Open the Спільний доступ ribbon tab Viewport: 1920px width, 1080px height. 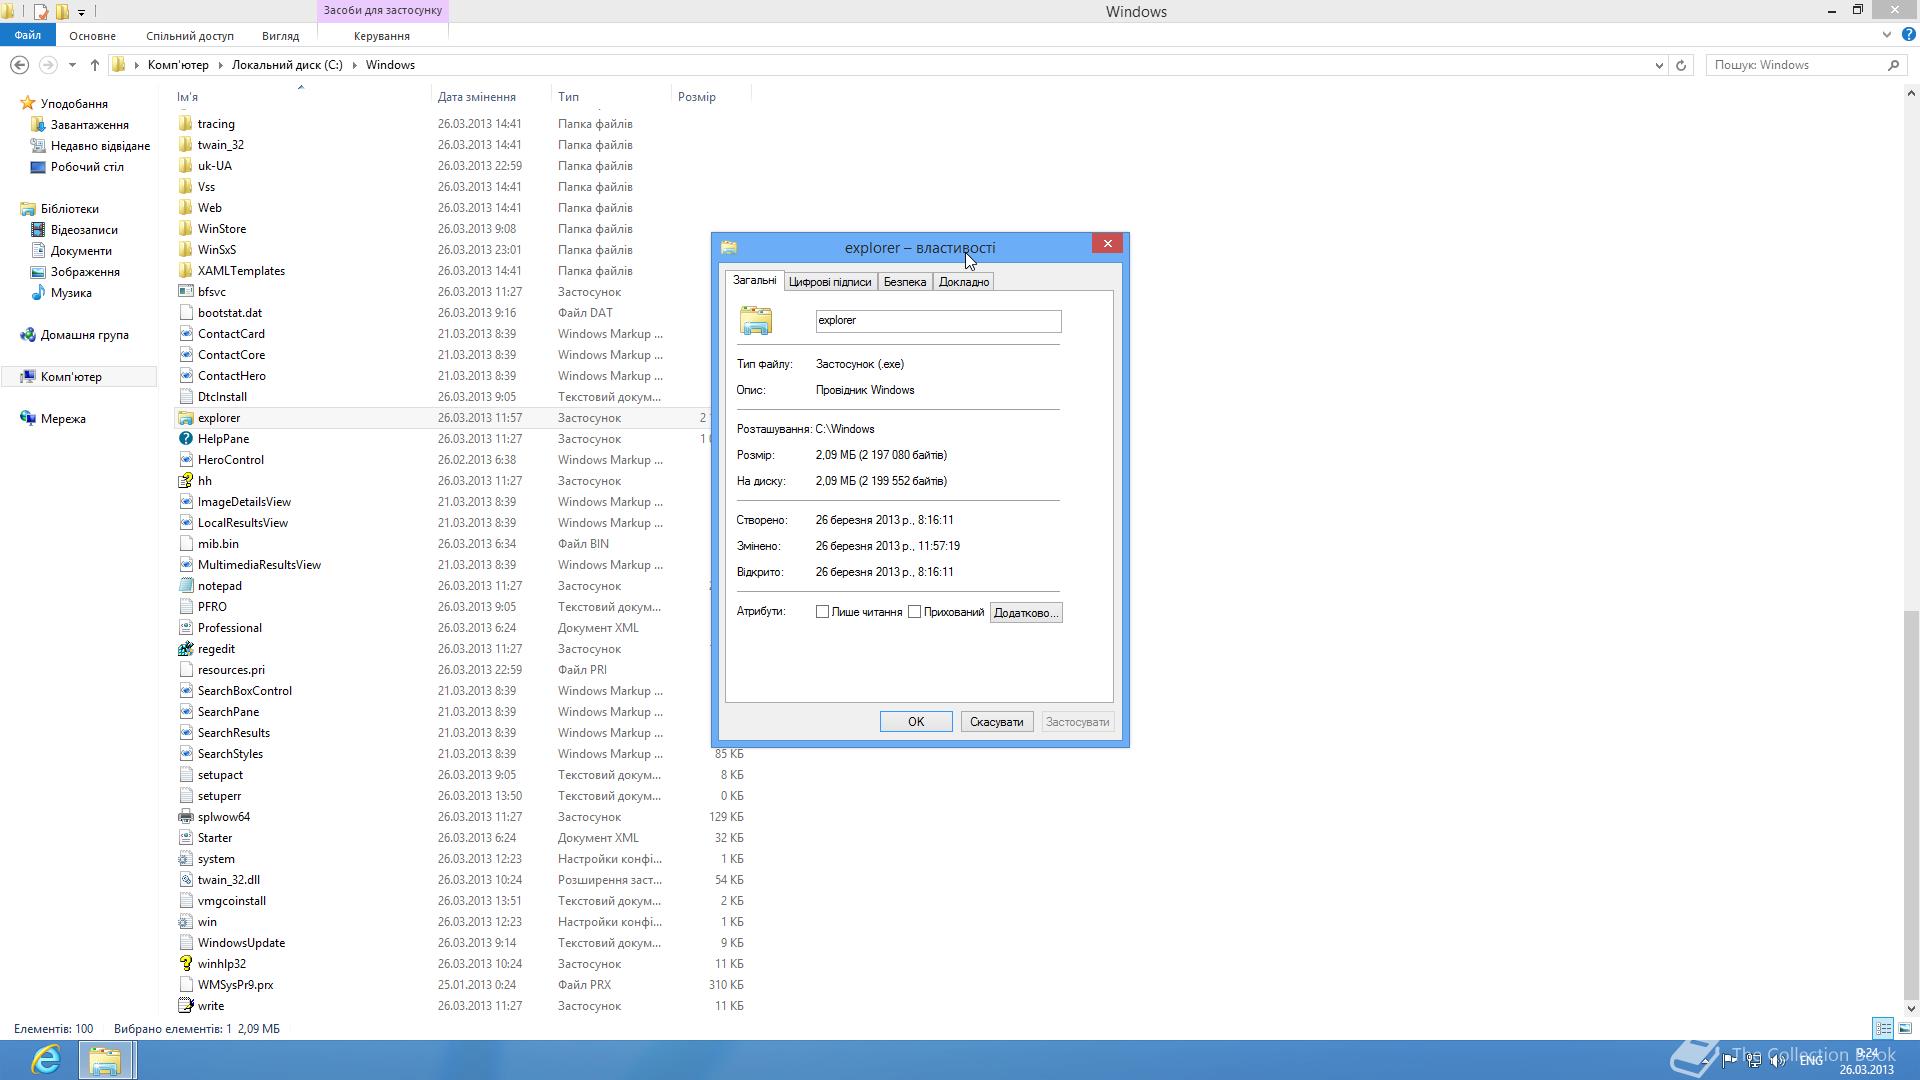(x=190, y=36)
